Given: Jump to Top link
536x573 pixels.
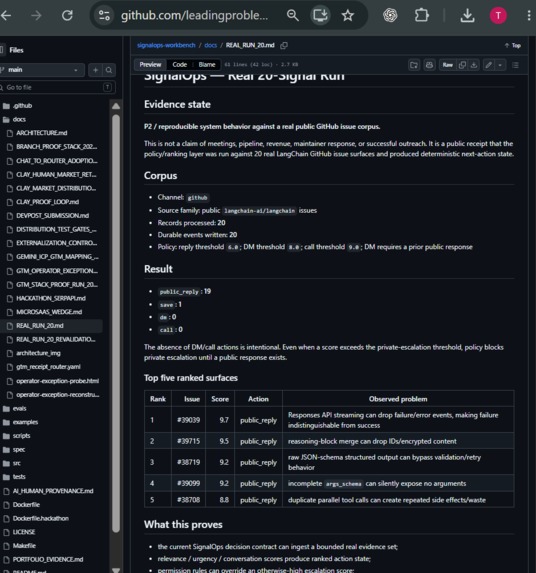Looking at the screenshot, I should tap(513, 45).
